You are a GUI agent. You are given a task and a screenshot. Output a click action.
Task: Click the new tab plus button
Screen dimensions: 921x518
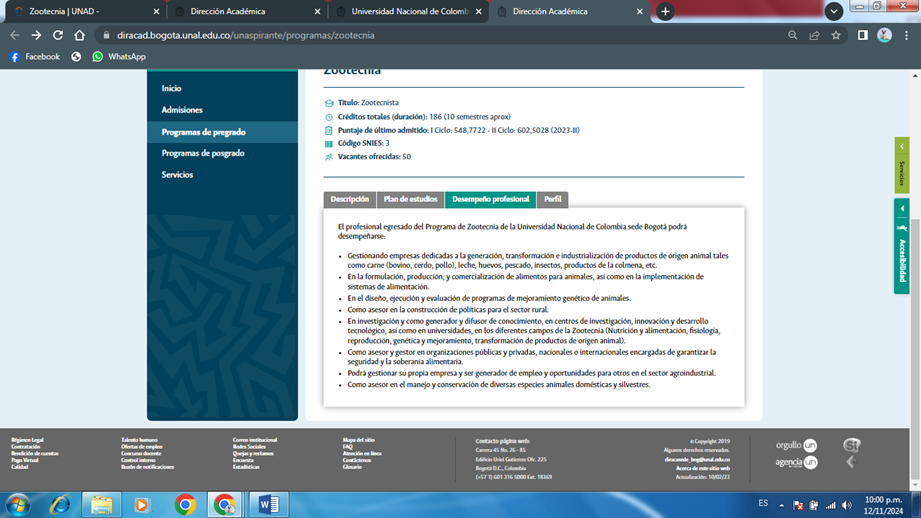(x=665, y=12)
